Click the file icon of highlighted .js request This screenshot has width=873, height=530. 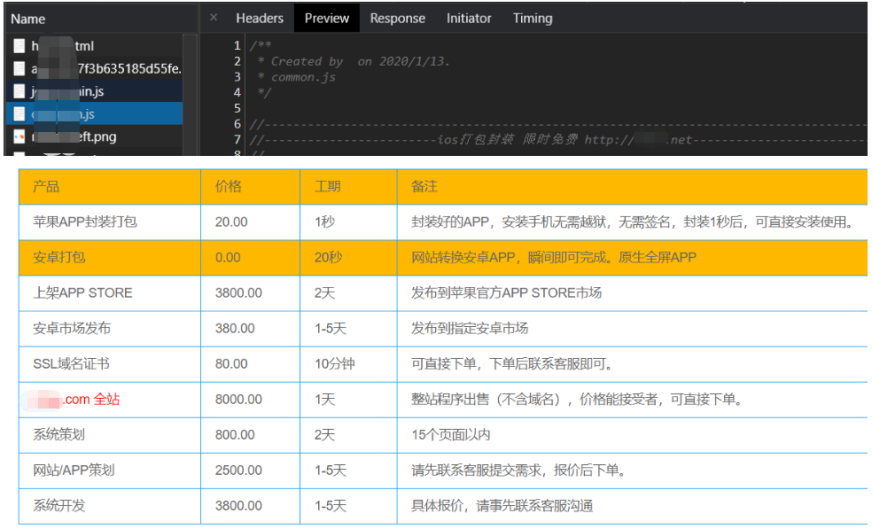[19, 114]
